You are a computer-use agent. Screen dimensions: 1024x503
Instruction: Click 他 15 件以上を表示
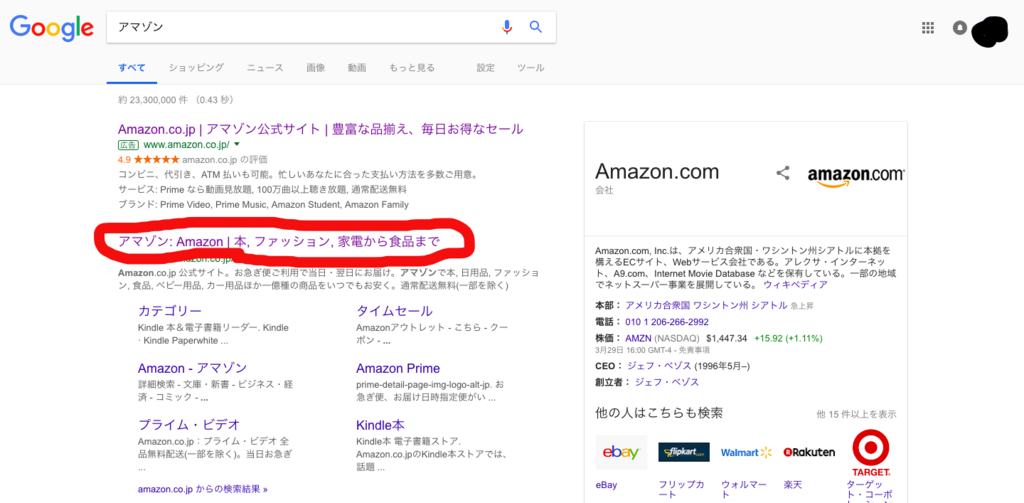pos(856,414)
